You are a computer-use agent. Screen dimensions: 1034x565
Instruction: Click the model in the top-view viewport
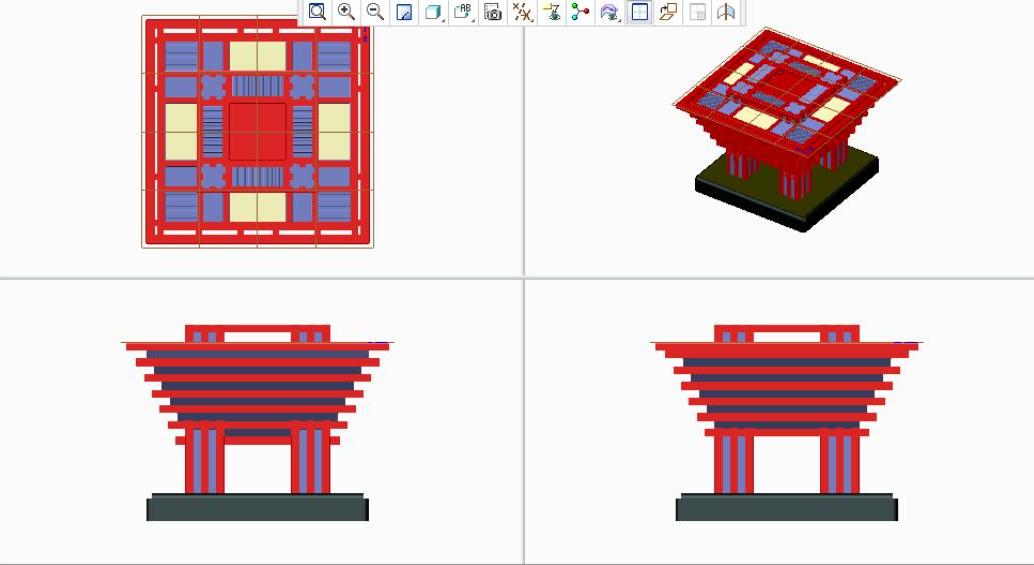tap(258, 132)
